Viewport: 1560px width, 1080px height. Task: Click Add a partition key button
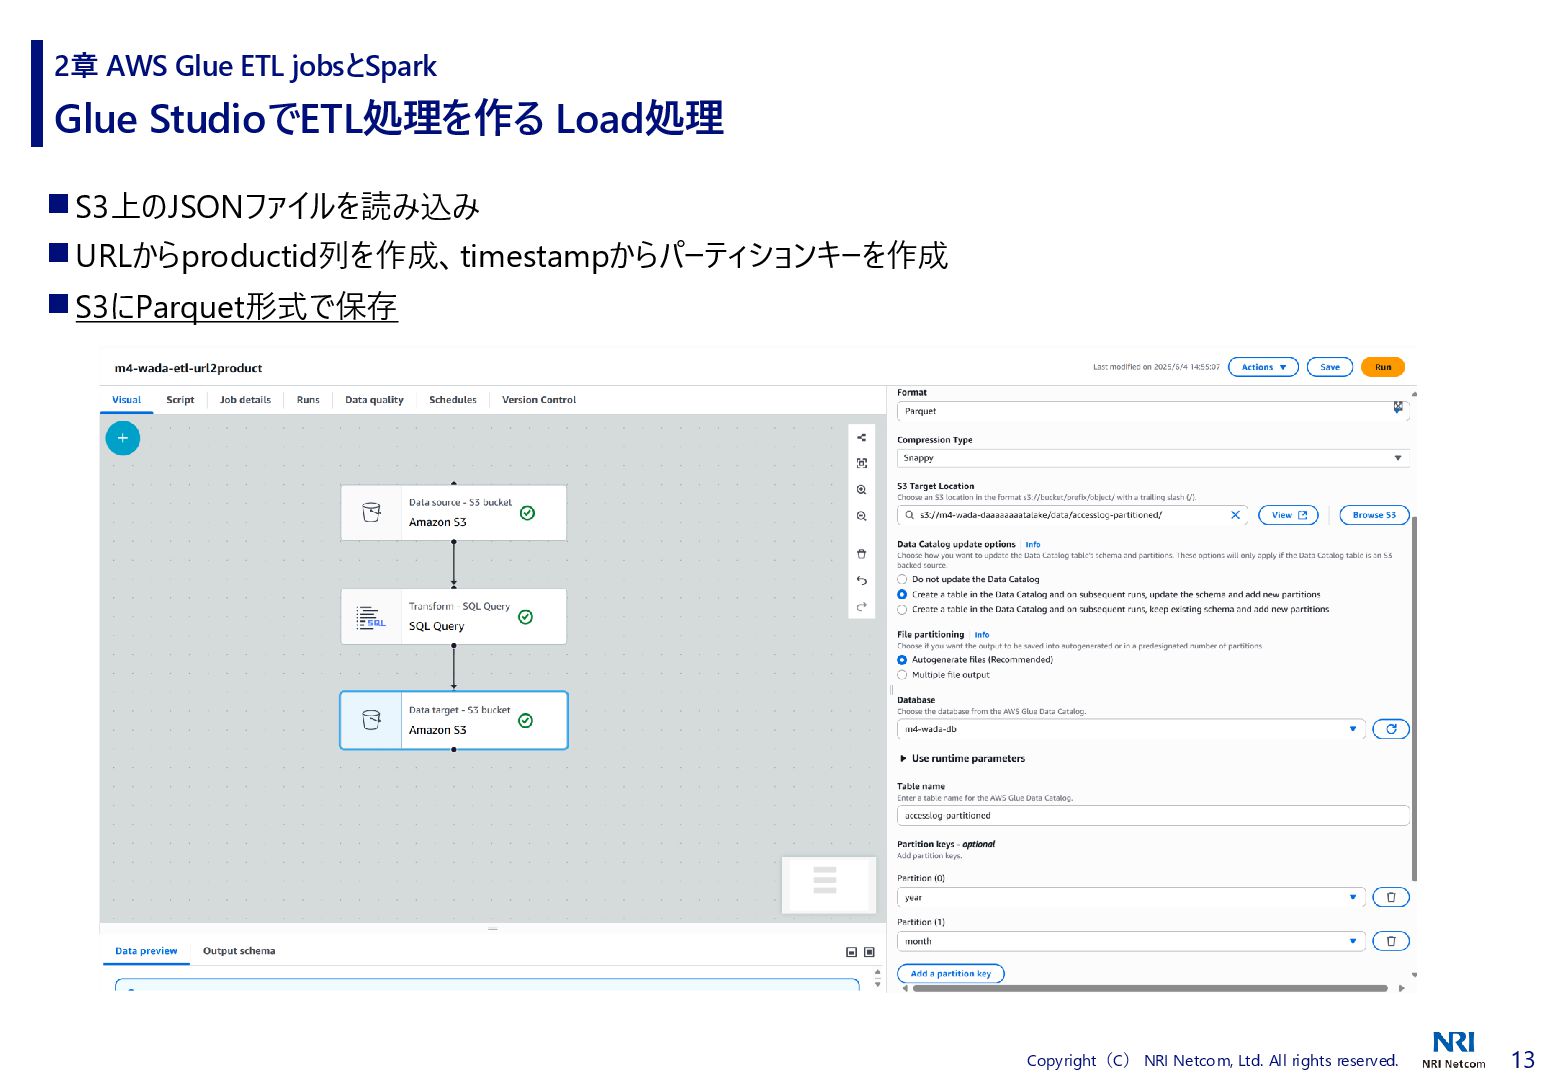pyautogui.click(x=951, y=973)
